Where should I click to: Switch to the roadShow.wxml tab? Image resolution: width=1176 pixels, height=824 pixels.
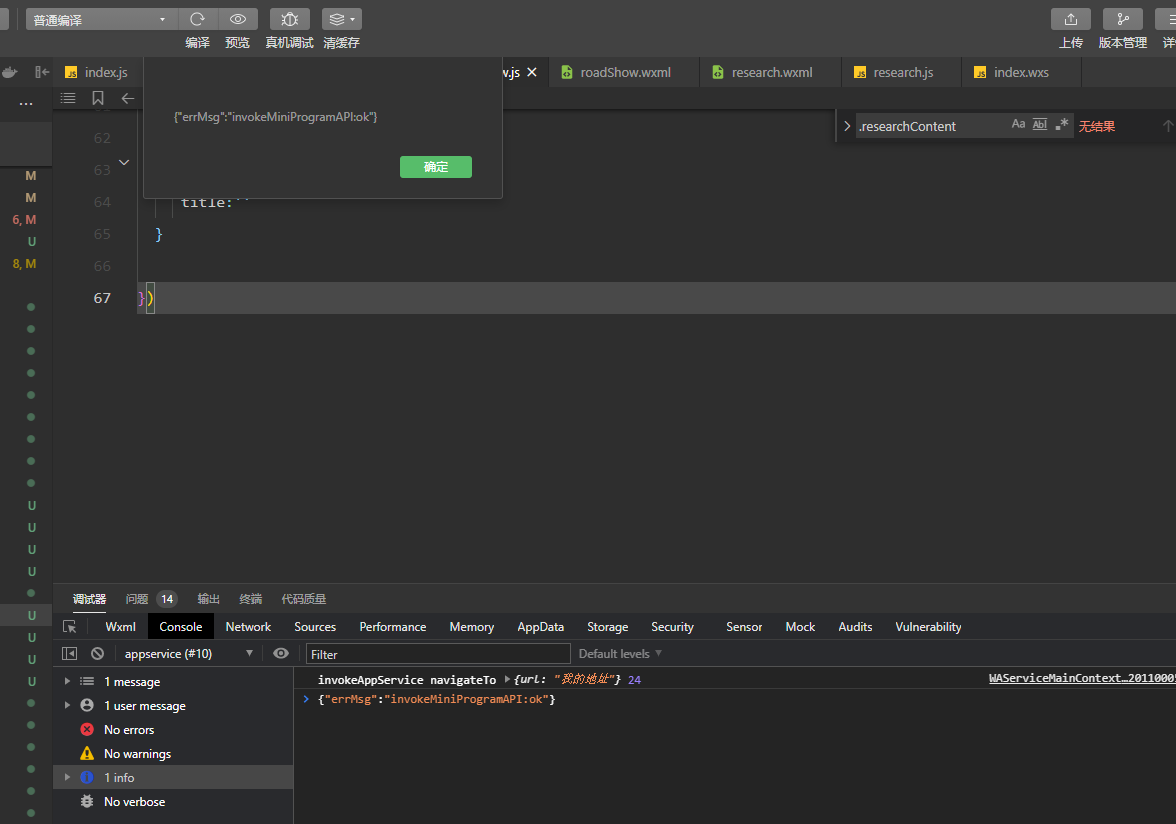point(625,72)
